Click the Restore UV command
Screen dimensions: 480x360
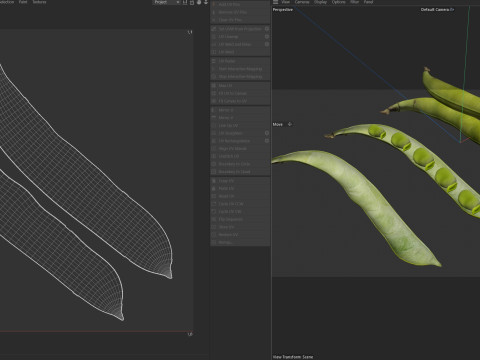(240, 235)
